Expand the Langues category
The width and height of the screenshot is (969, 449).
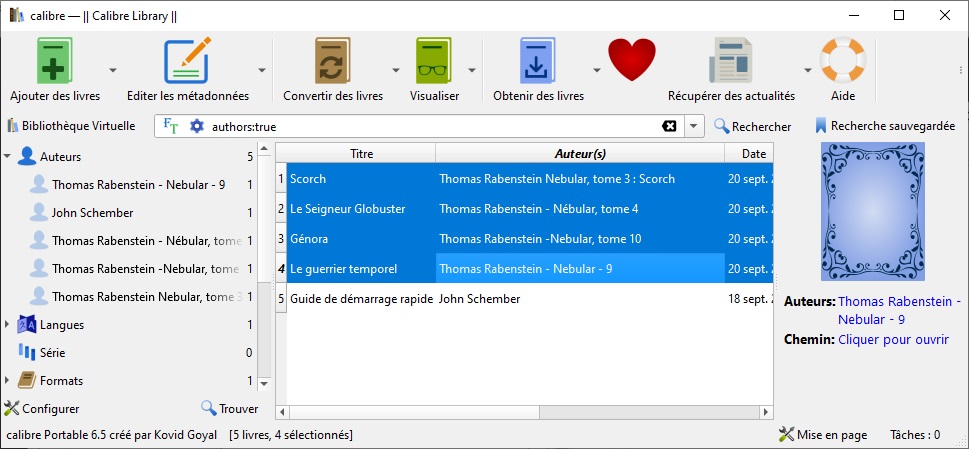click(x=8, y=325)
